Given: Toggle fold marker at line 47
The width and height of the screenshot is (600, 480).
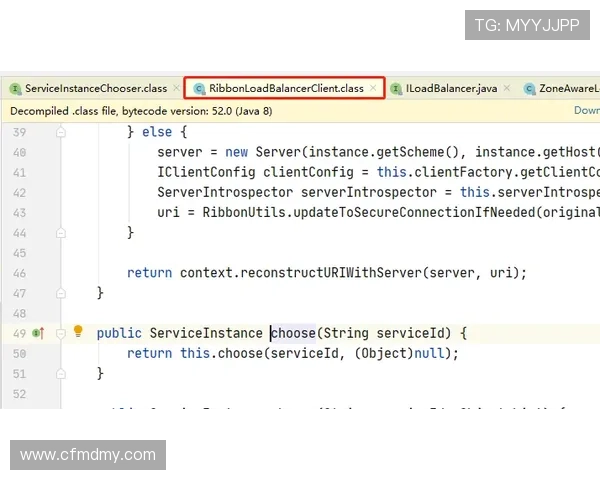Looking at the screenshot, I should click(60, 294).
